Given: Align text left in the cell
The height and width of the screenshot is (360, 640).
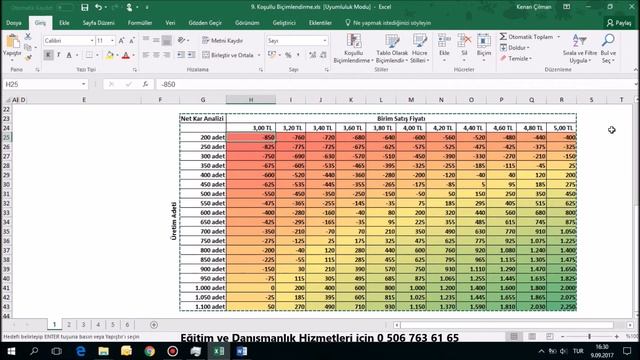Looking at the screenshot, I should click(x=146, y=55).
